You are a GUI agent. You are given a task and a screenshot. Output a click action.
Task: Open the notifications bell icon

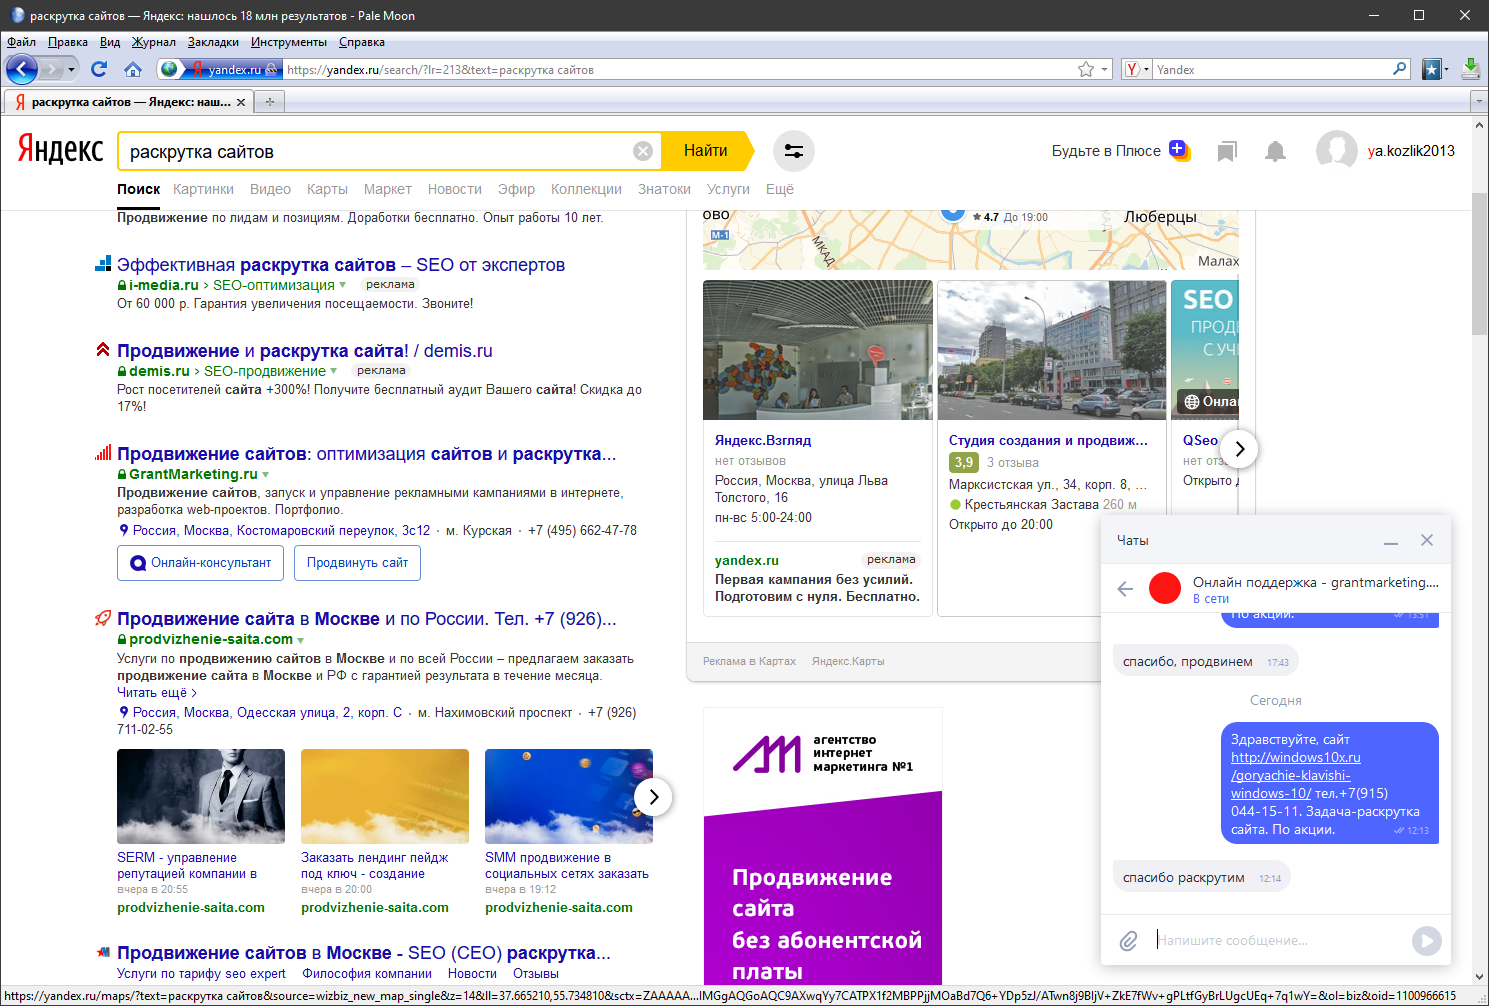pyautogui.click(x=1275, y=151)
